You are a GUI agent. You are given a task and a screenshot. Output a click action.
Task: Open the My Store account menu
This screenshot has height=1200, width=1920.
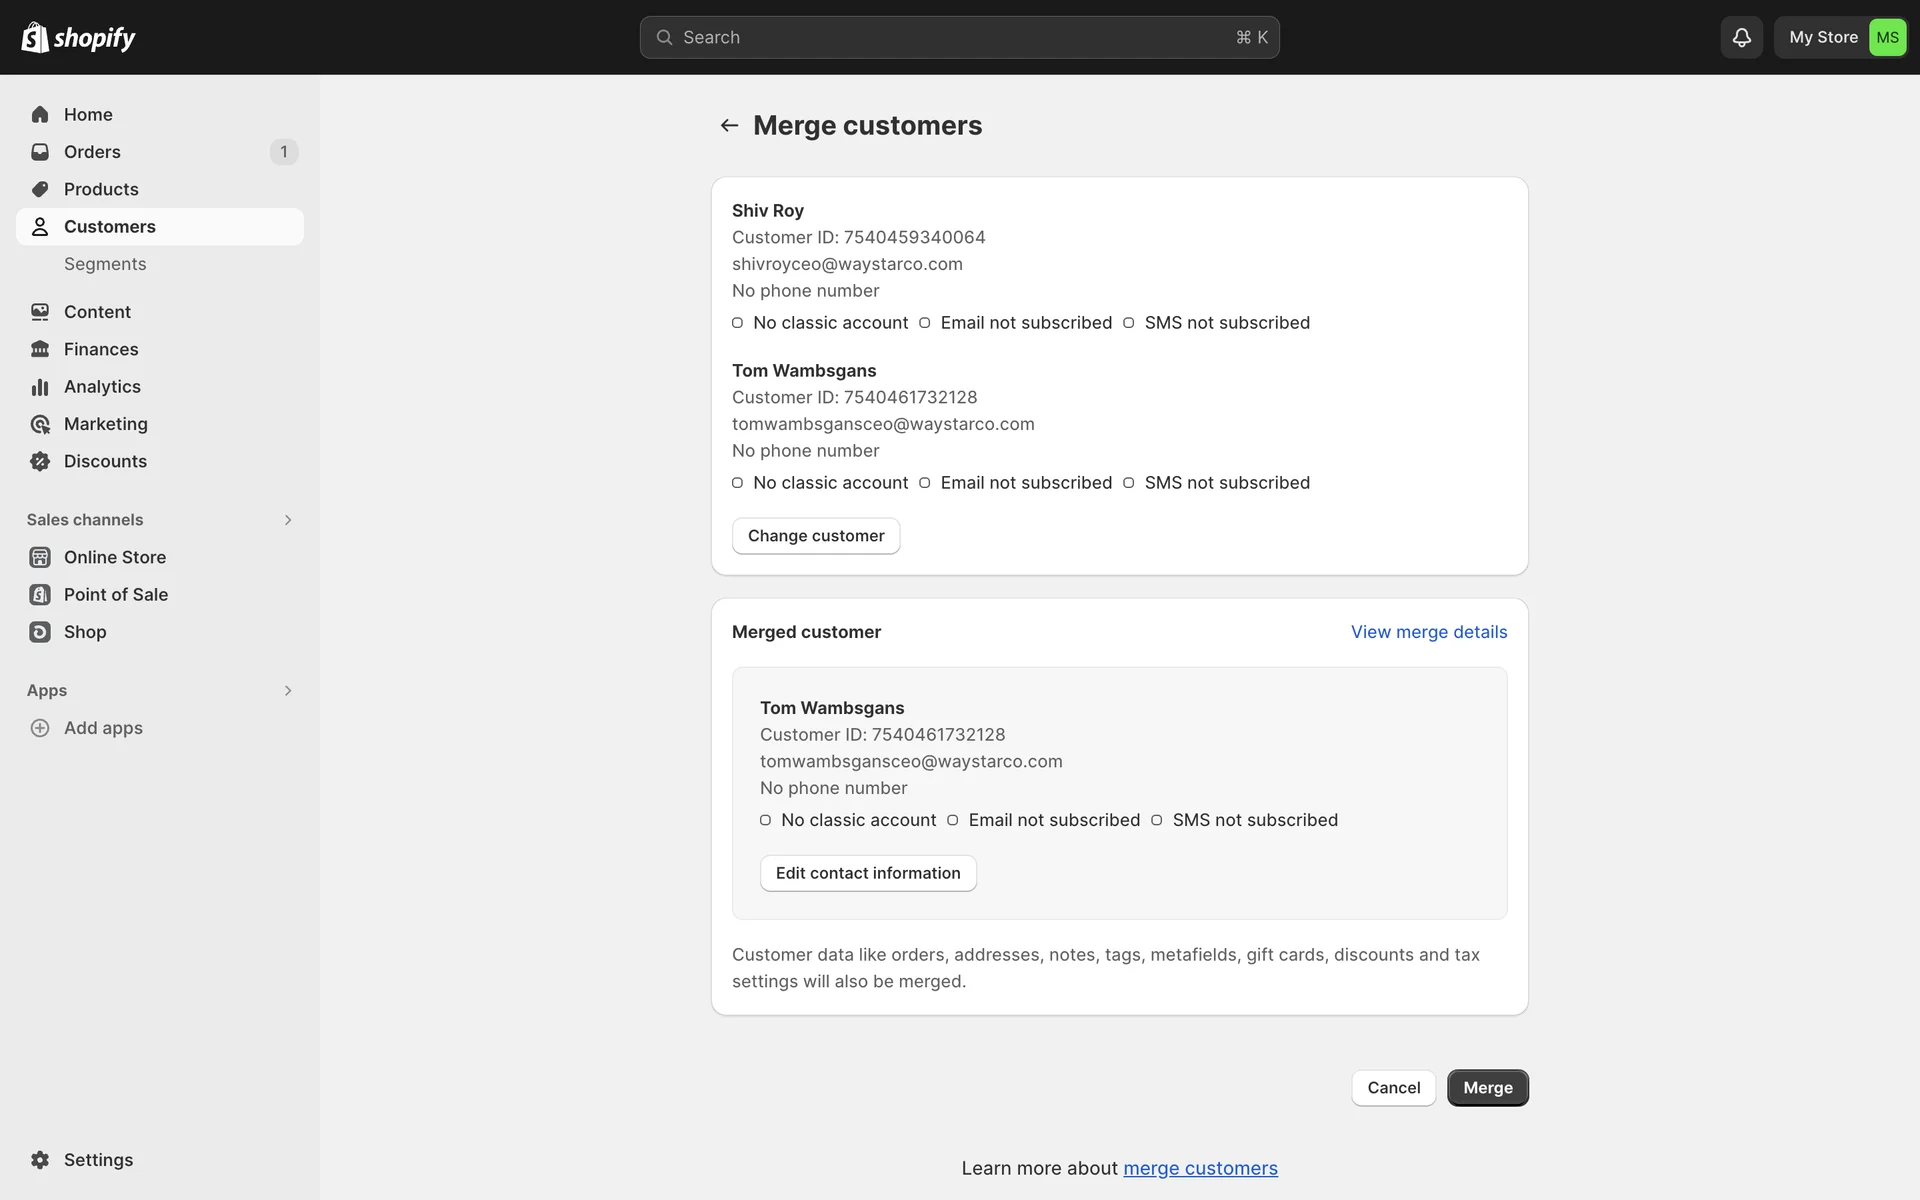[x=1841, y=37]
